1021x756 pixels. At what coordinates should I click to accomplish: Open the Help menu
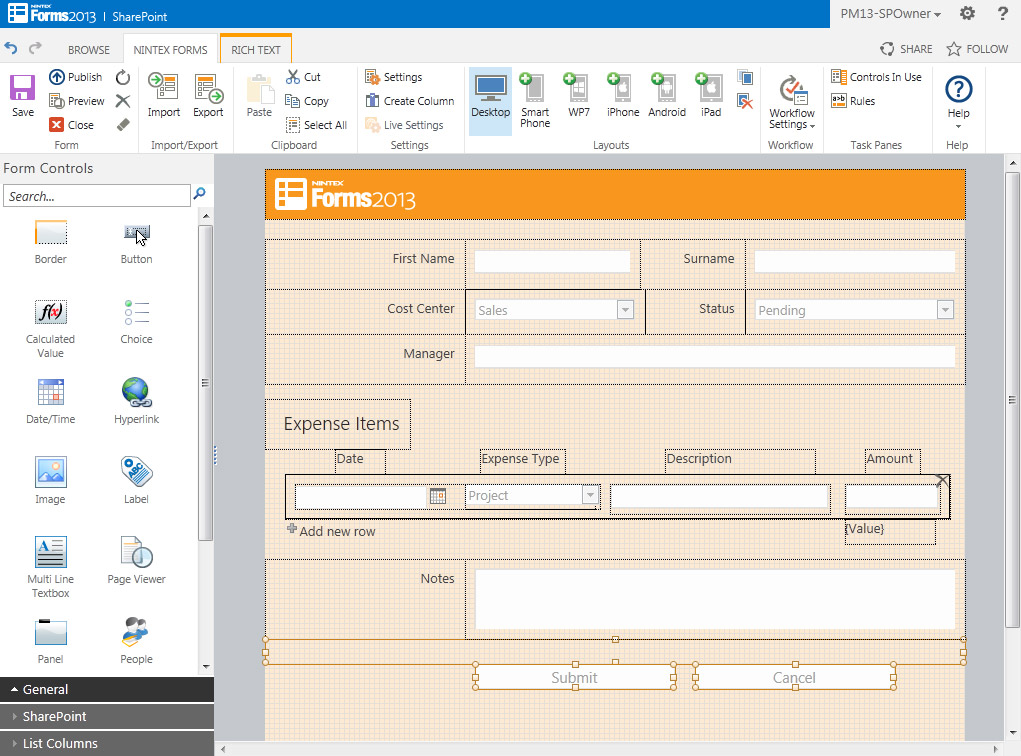point(958,100)
